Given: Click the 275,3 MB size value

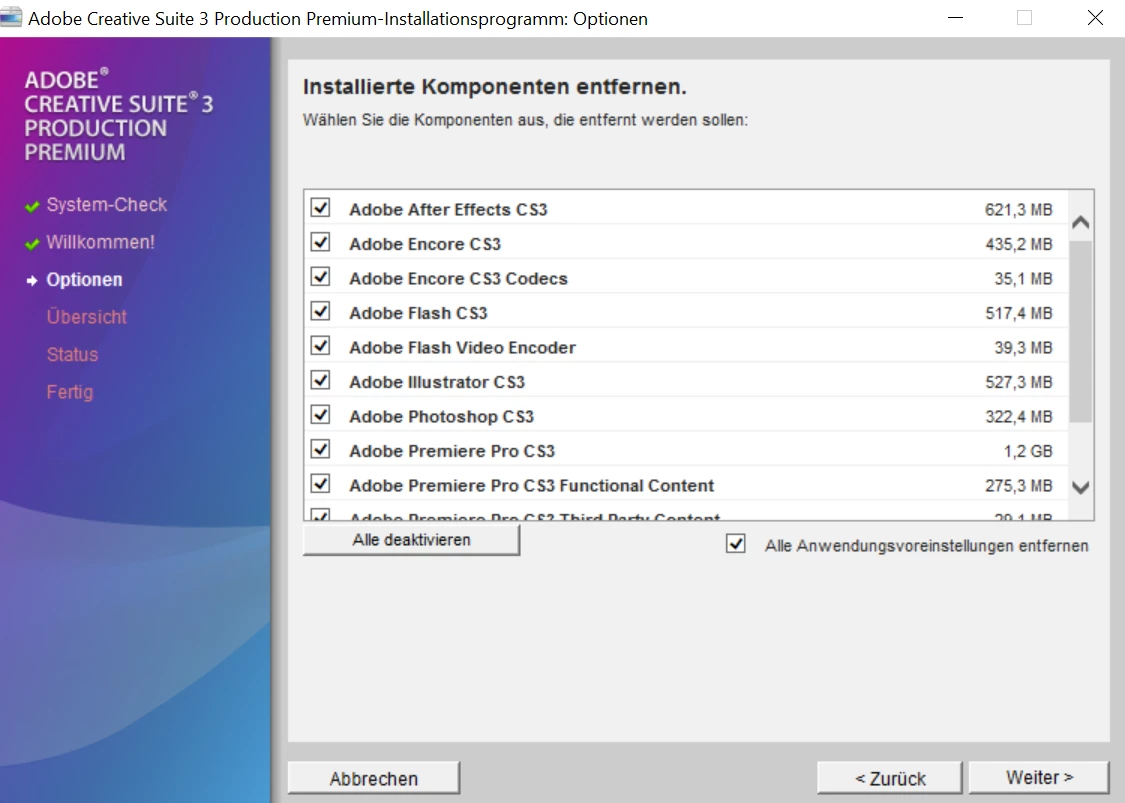Looking at the screenshot, I should click(1019, 485).
